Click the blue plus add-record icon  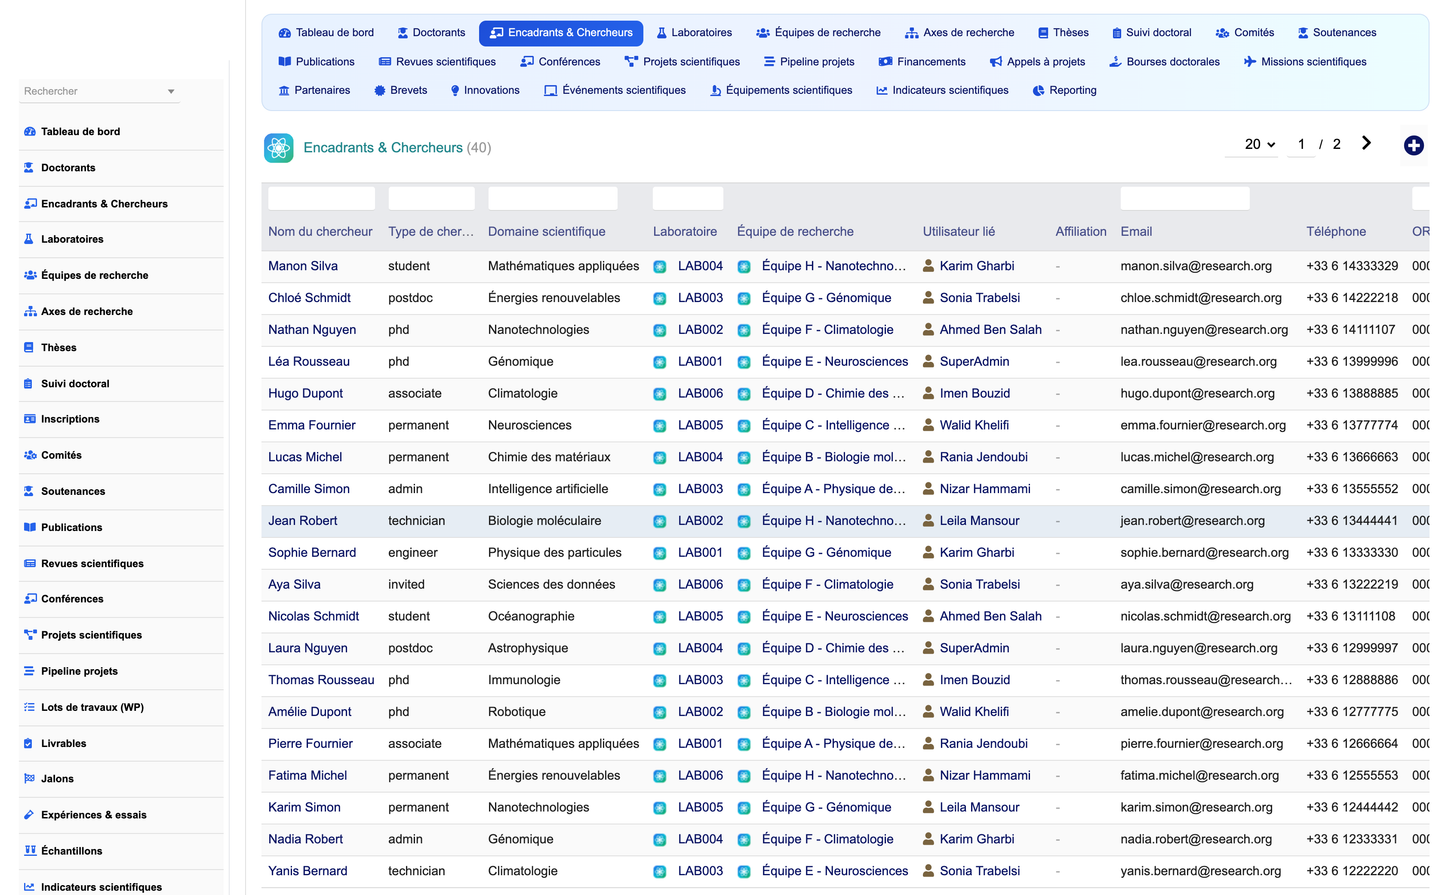[x=1413, y=146]
